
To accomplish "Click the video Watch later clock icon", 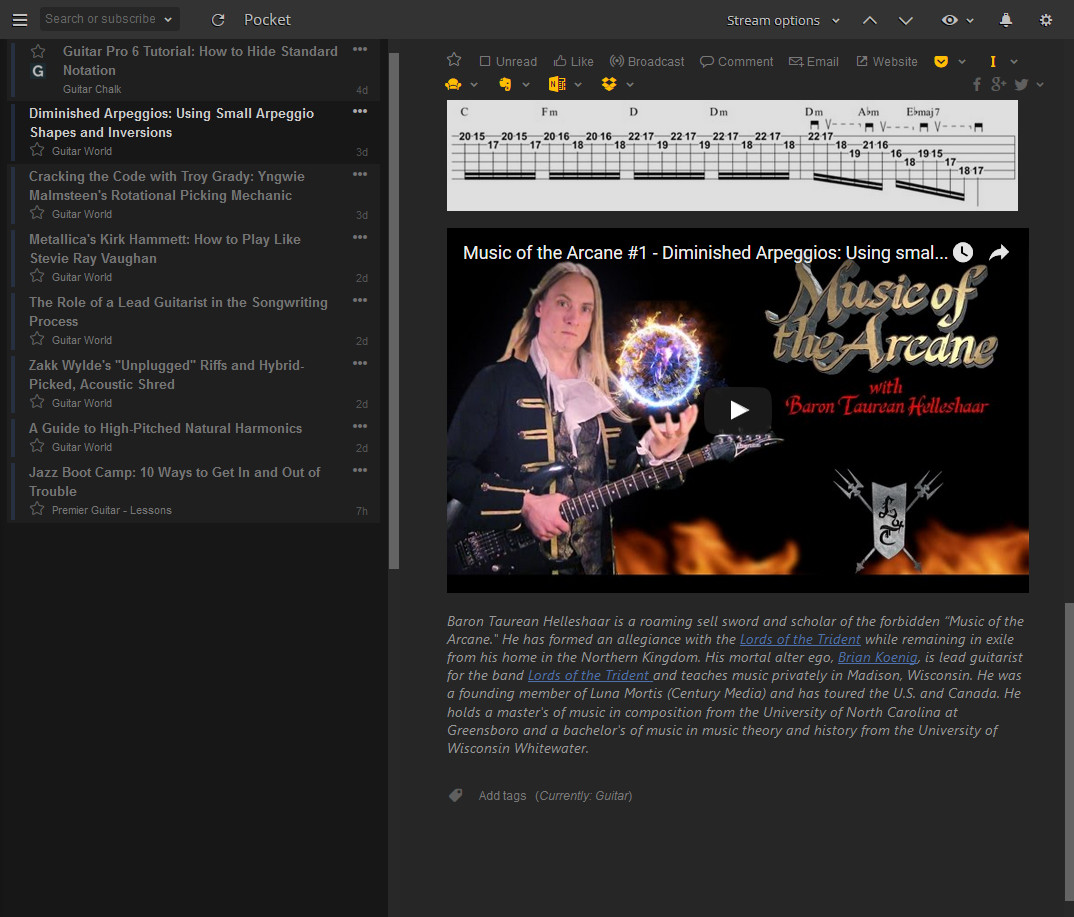I will pos(962,252).
